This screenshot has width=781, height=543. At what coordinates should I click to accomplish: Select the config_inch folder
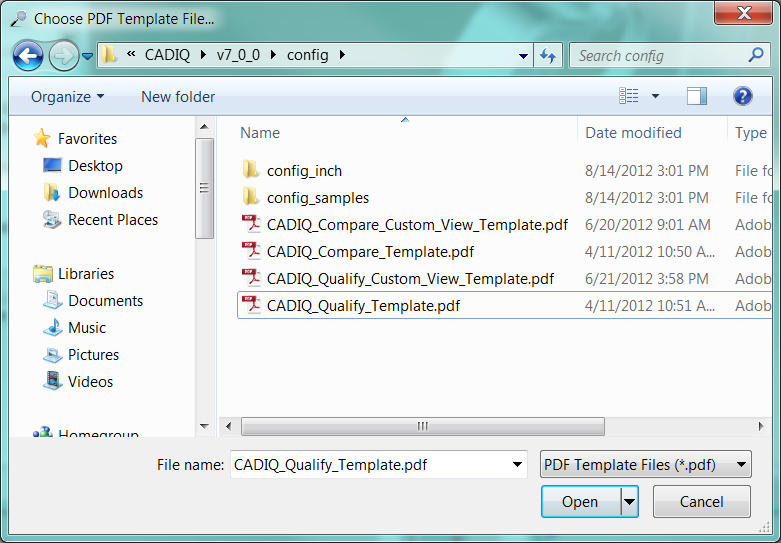click(304, 170)
